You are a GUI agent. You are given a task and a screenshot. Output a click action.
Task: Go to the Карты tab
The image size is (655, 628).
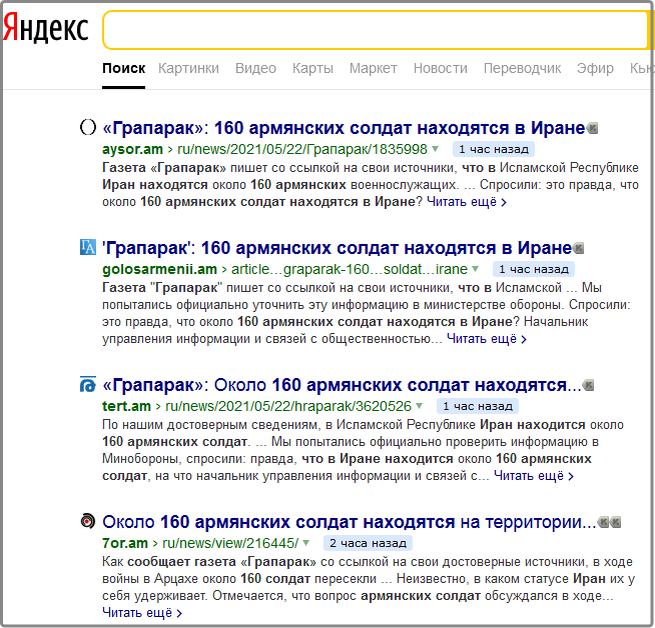313,68
